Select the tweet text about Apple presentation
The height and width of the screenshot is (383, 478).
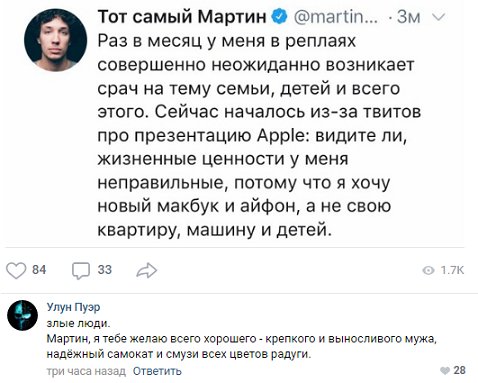tap(259, 135)
